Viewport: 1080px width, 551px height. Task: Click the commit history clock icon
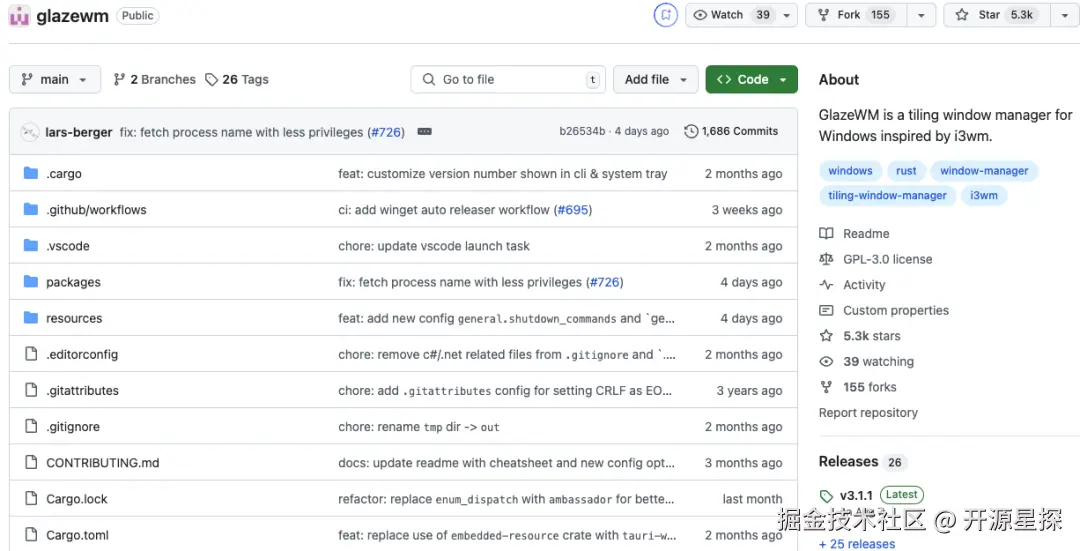tap(691, 132)
